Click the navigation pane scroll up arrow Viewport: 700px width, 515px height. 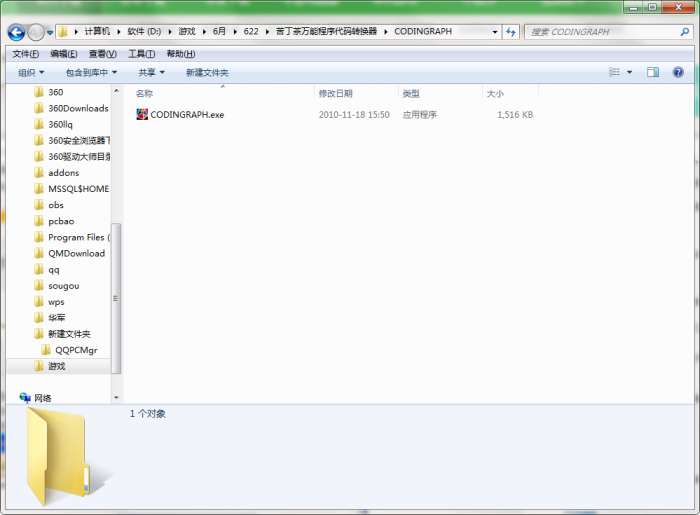[116, 91]
